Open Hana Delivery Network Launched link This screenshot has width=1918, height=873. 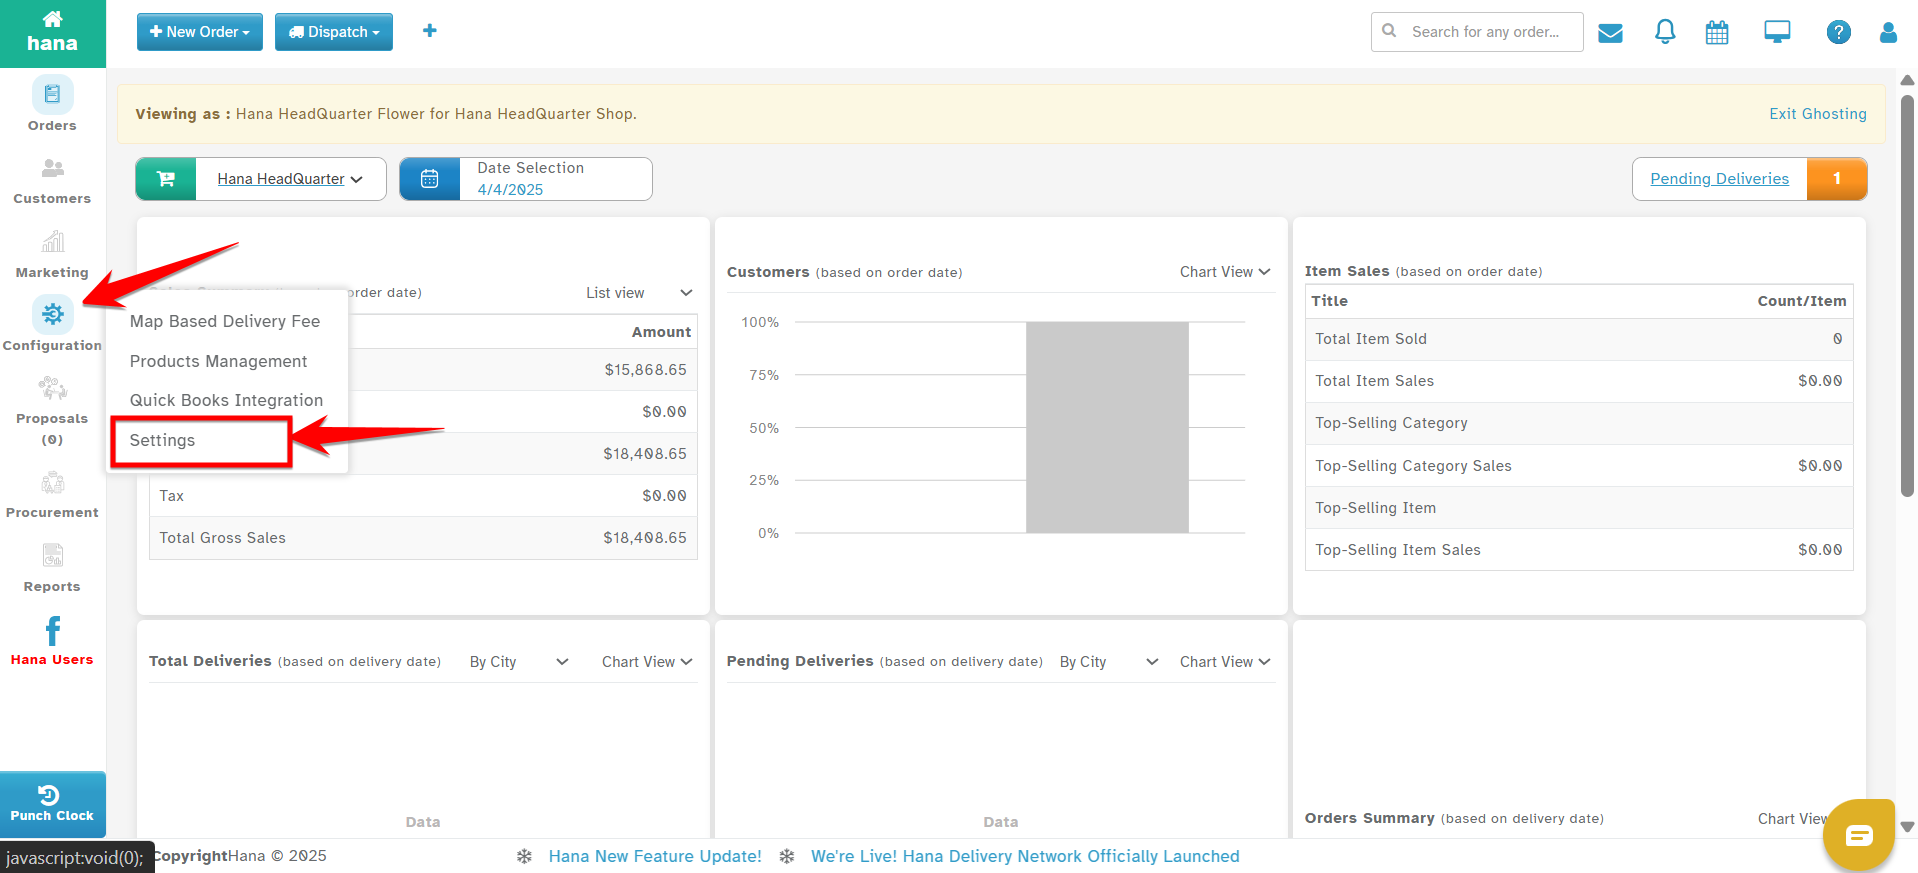point(1025,856)
